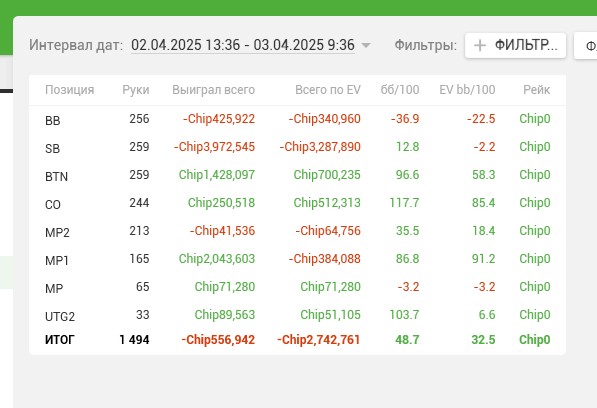Select the BTN position row
The width and height of the screenshot is (597, 408).
point(297,175)
